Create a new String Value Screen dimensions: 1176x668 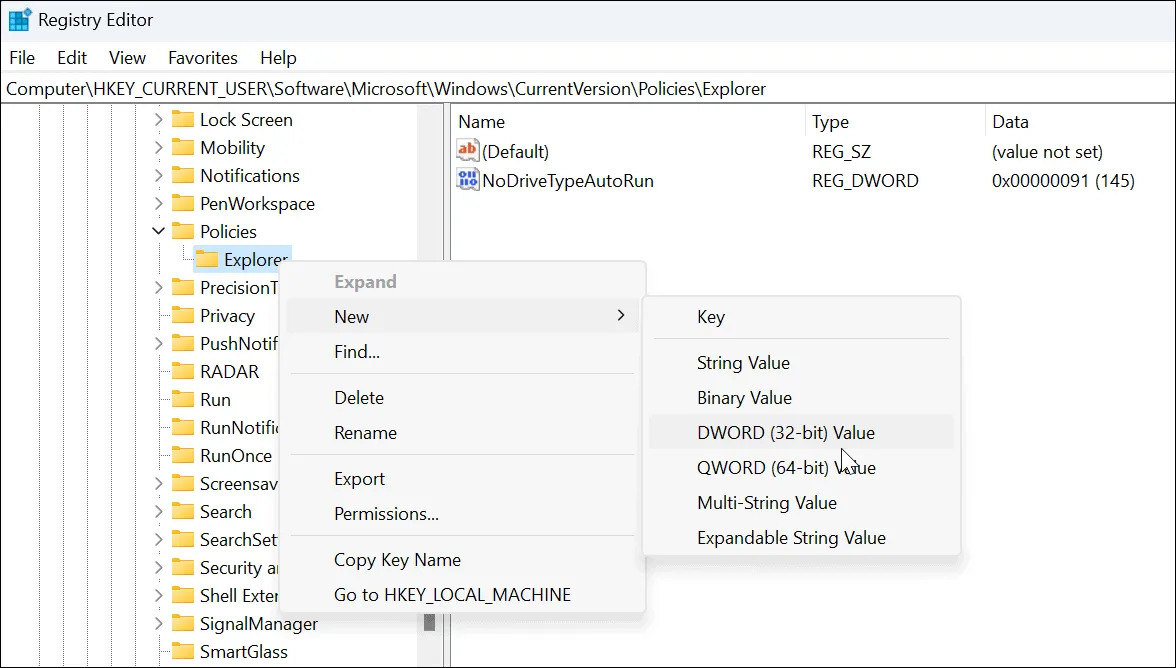801,362
